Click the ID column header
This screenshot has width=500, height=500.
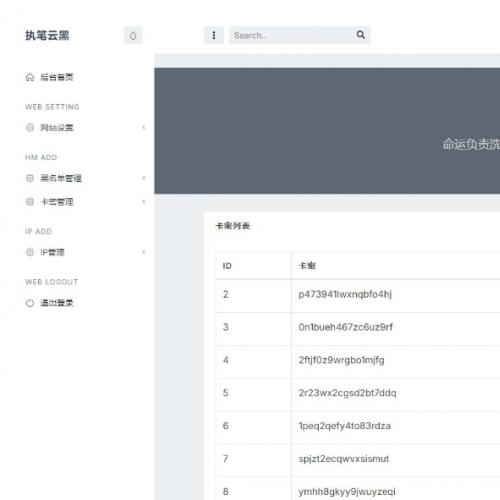pyautogui.click(x=227, y=266)
